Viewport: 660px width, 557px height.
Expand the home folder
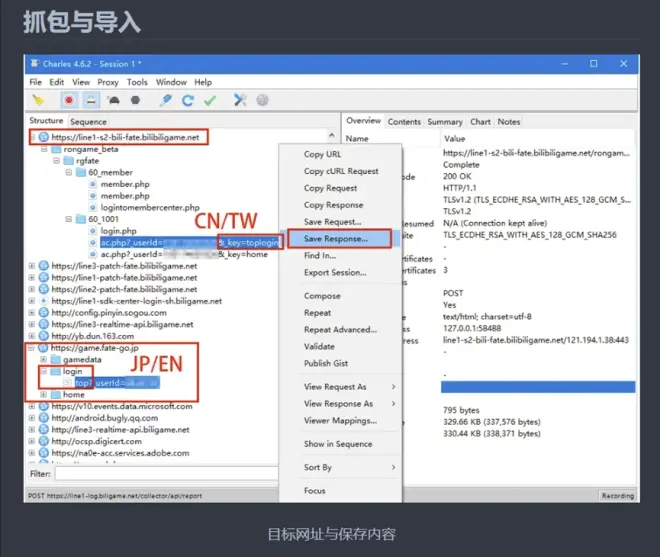click(43, 394)
